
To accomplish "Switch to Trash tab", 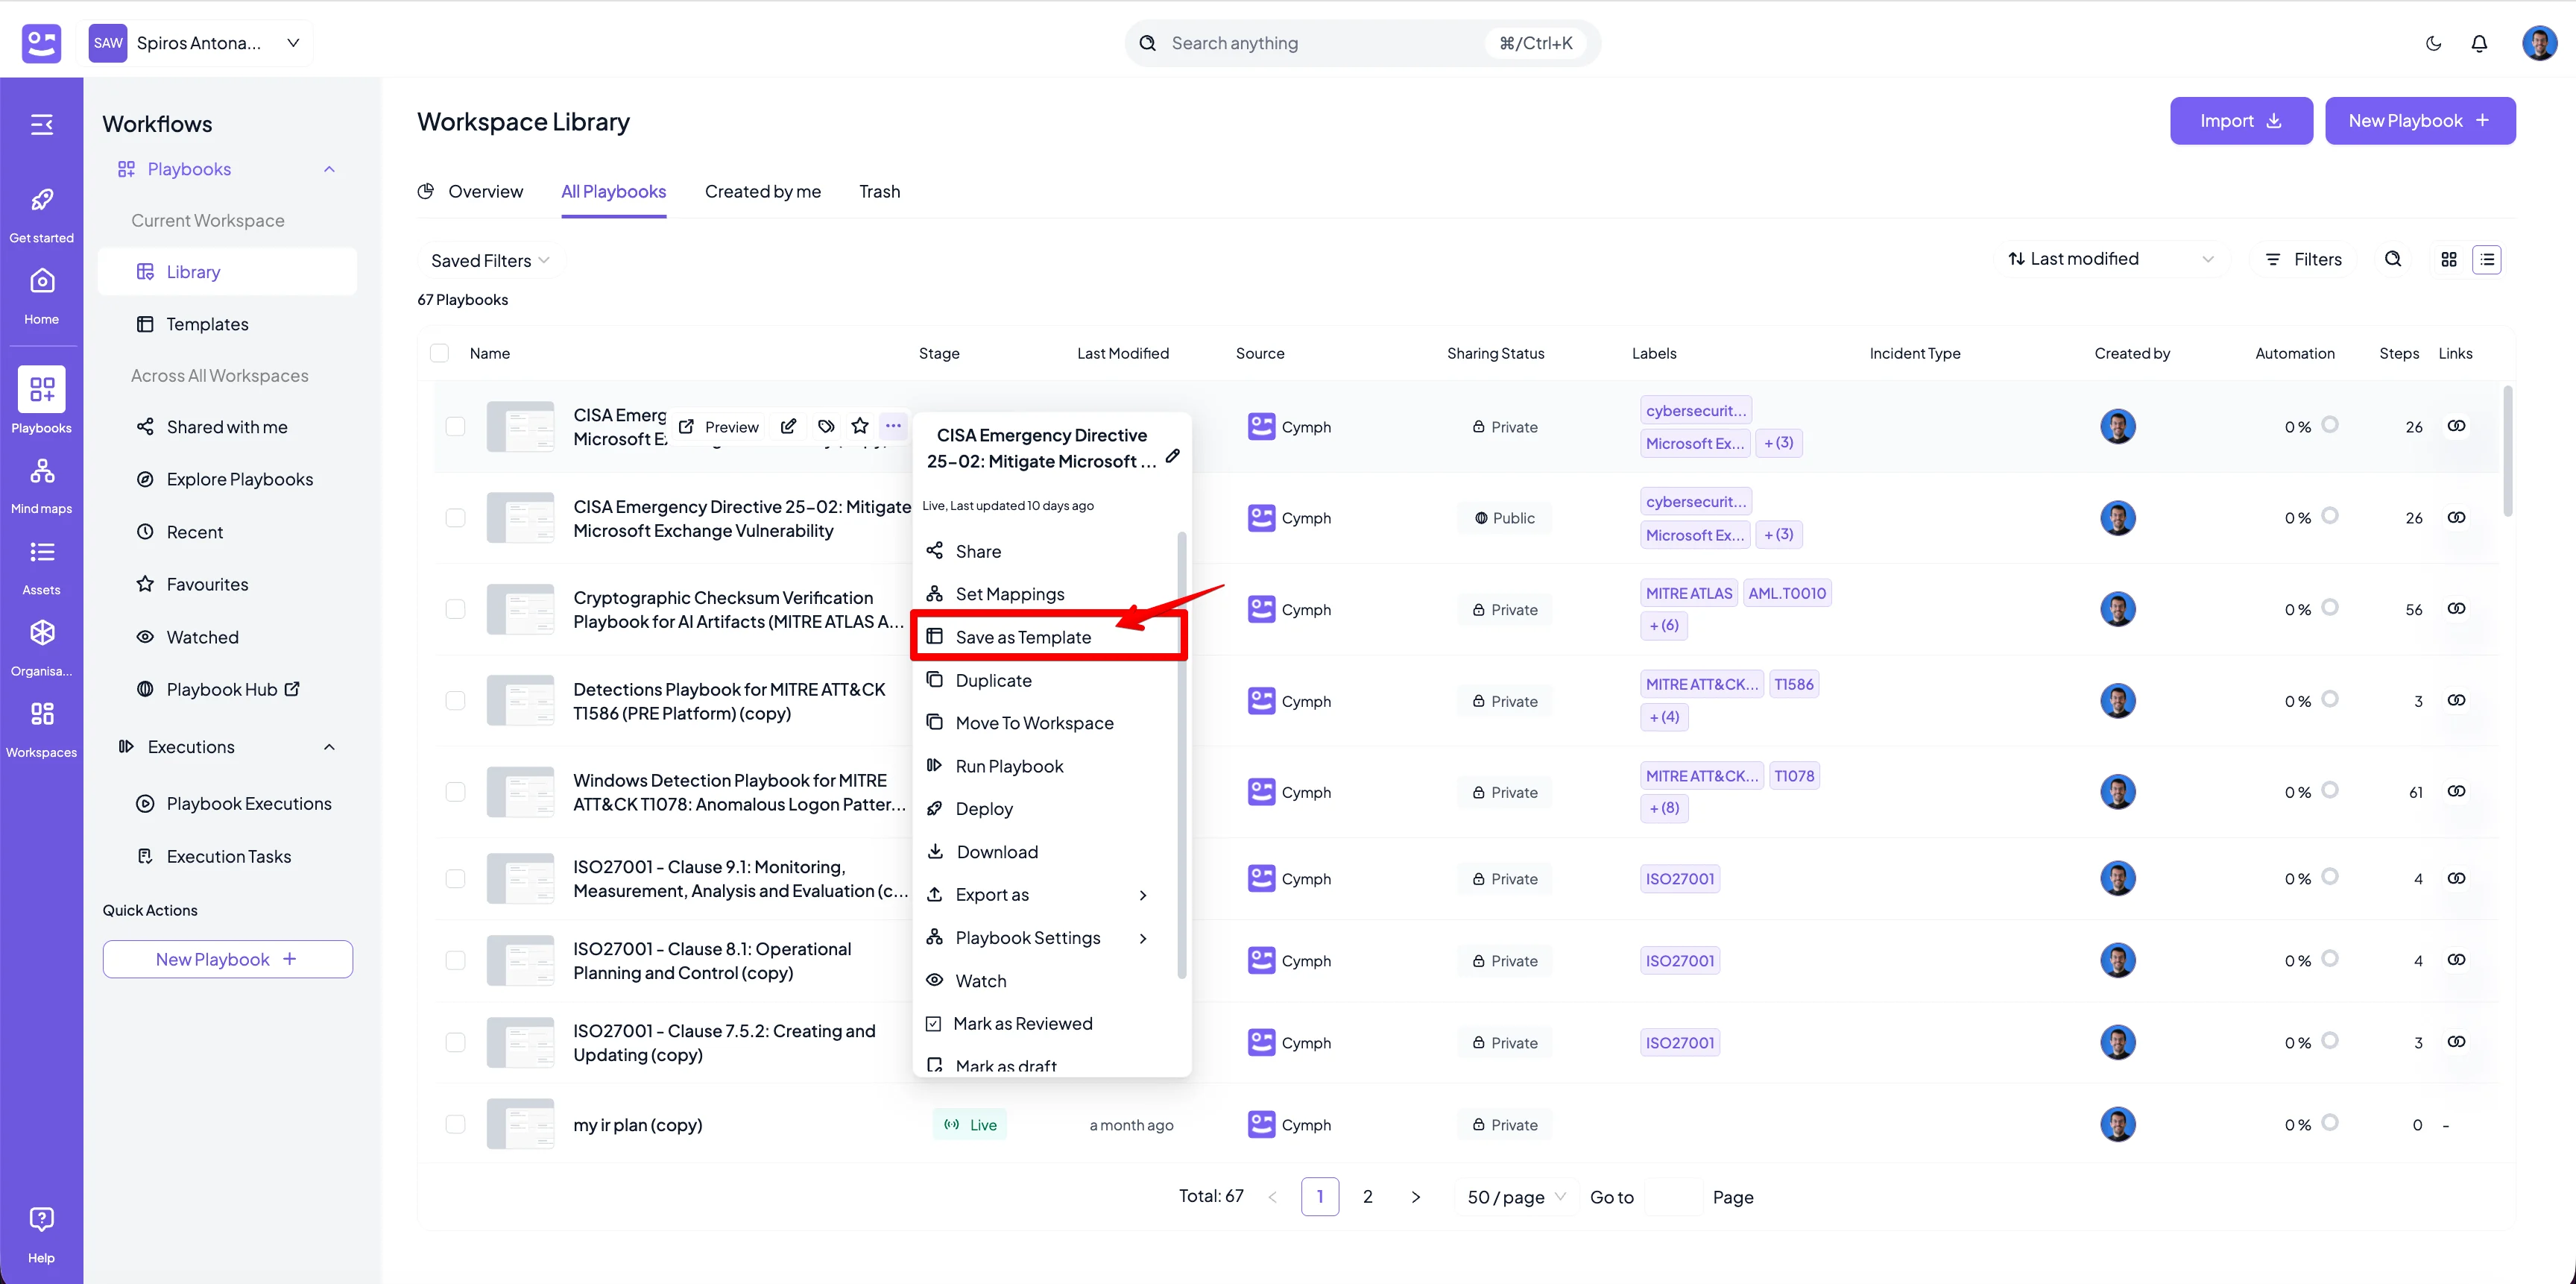I will (x=880, y=191).
